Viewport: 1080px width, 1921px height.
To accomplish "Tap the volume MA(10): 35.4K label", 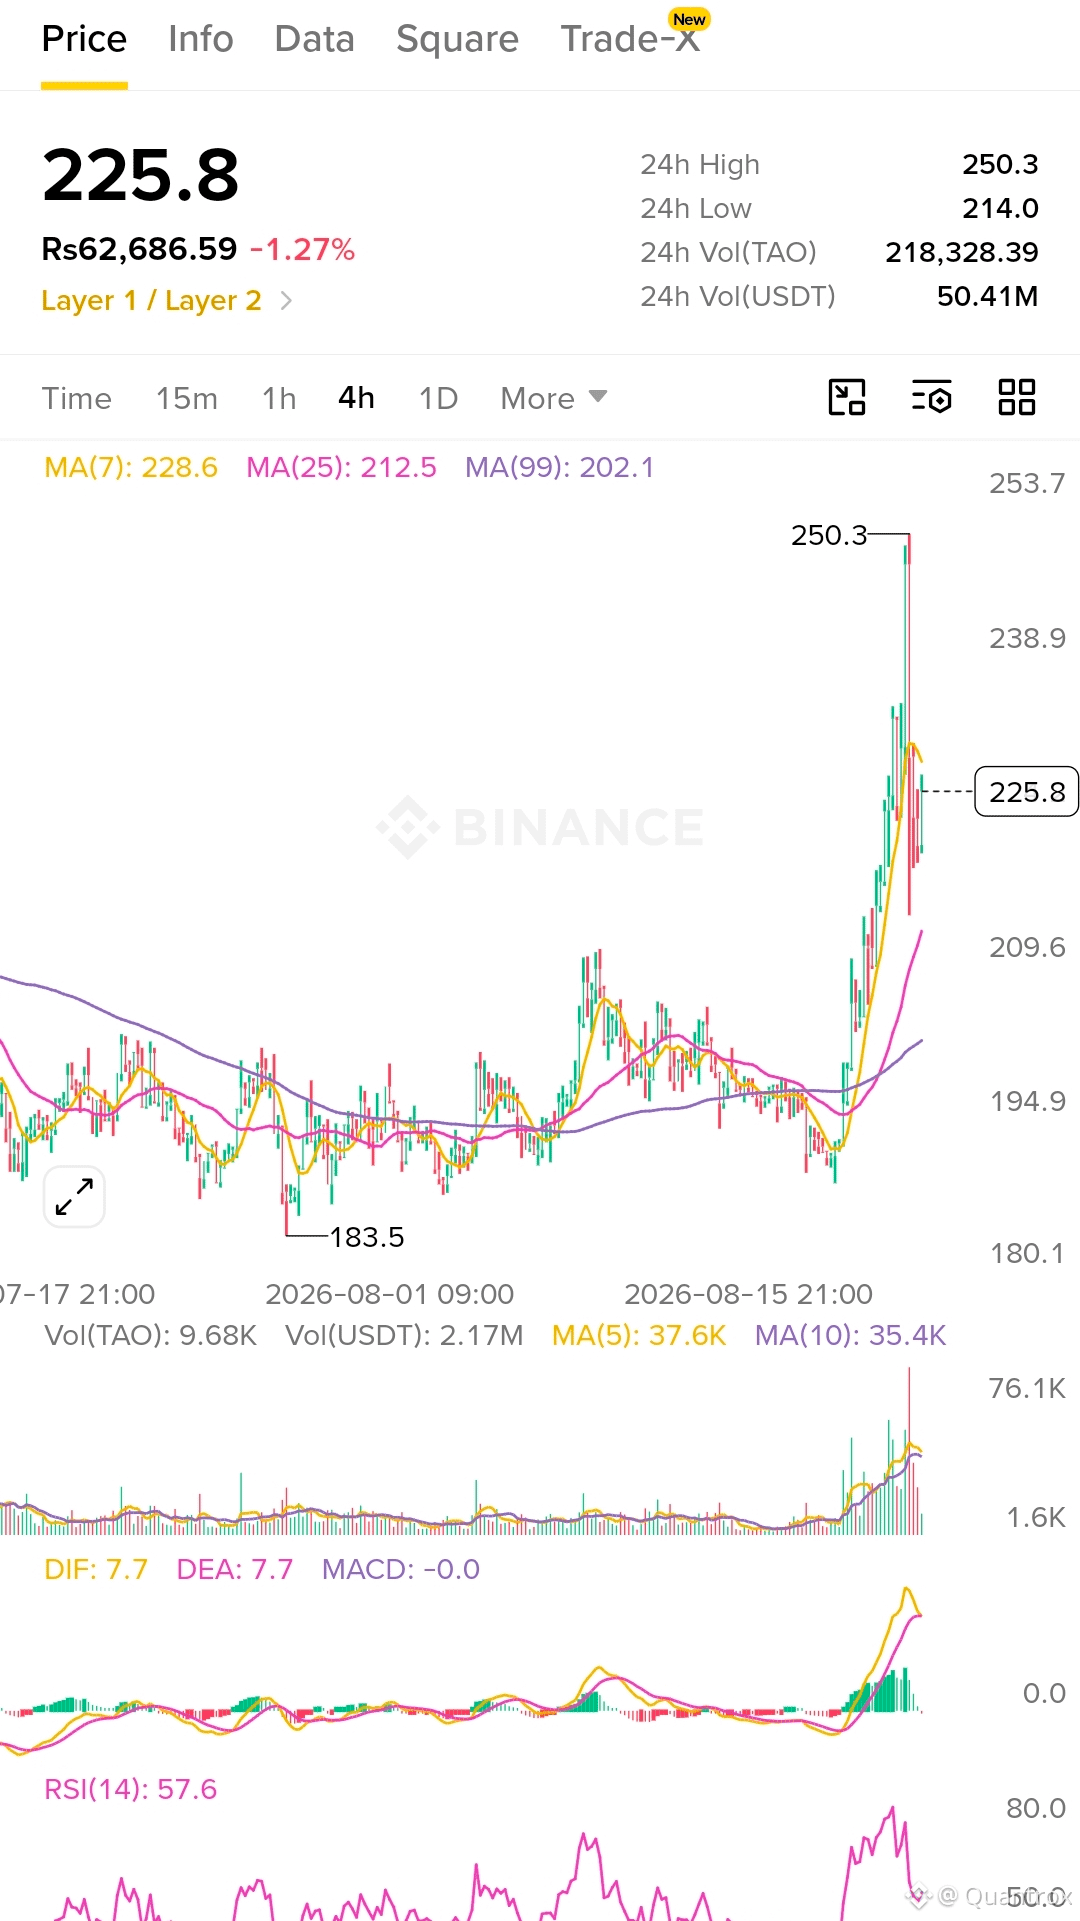I will coord(850,1335).
